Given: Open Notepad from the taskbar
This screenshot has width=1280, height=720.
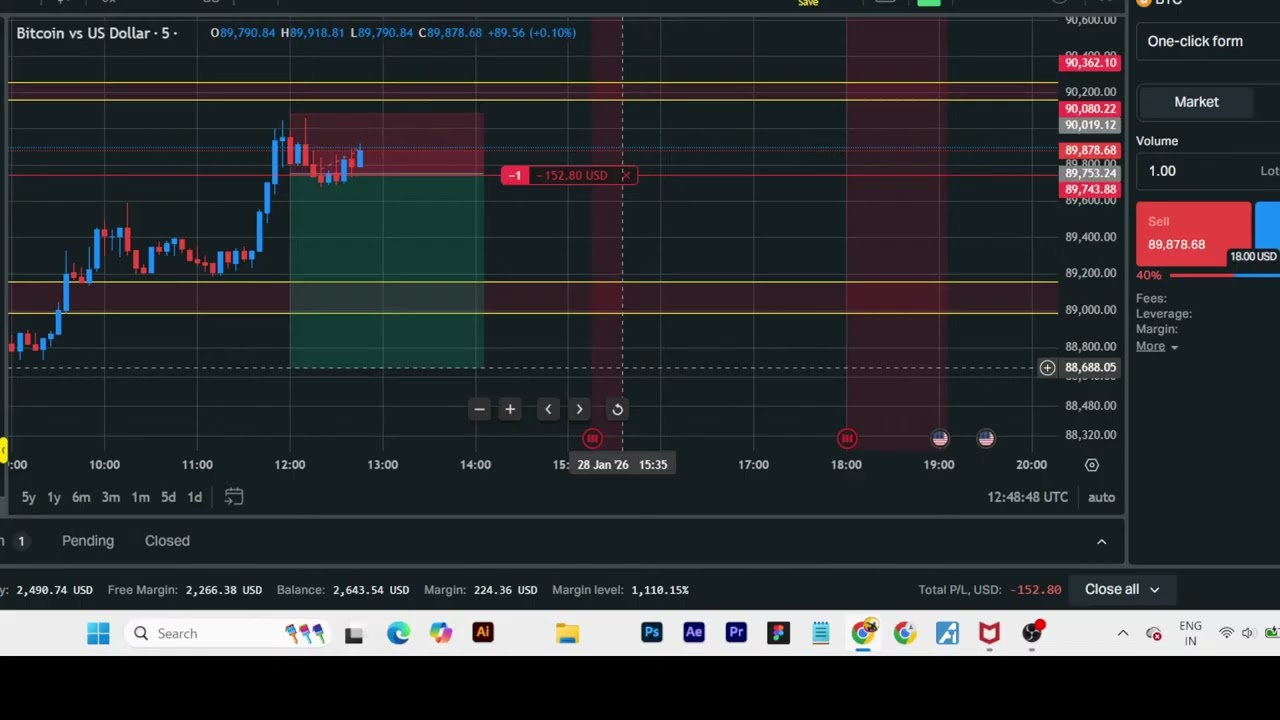Looking at the screenshot, I should point(820,634).
